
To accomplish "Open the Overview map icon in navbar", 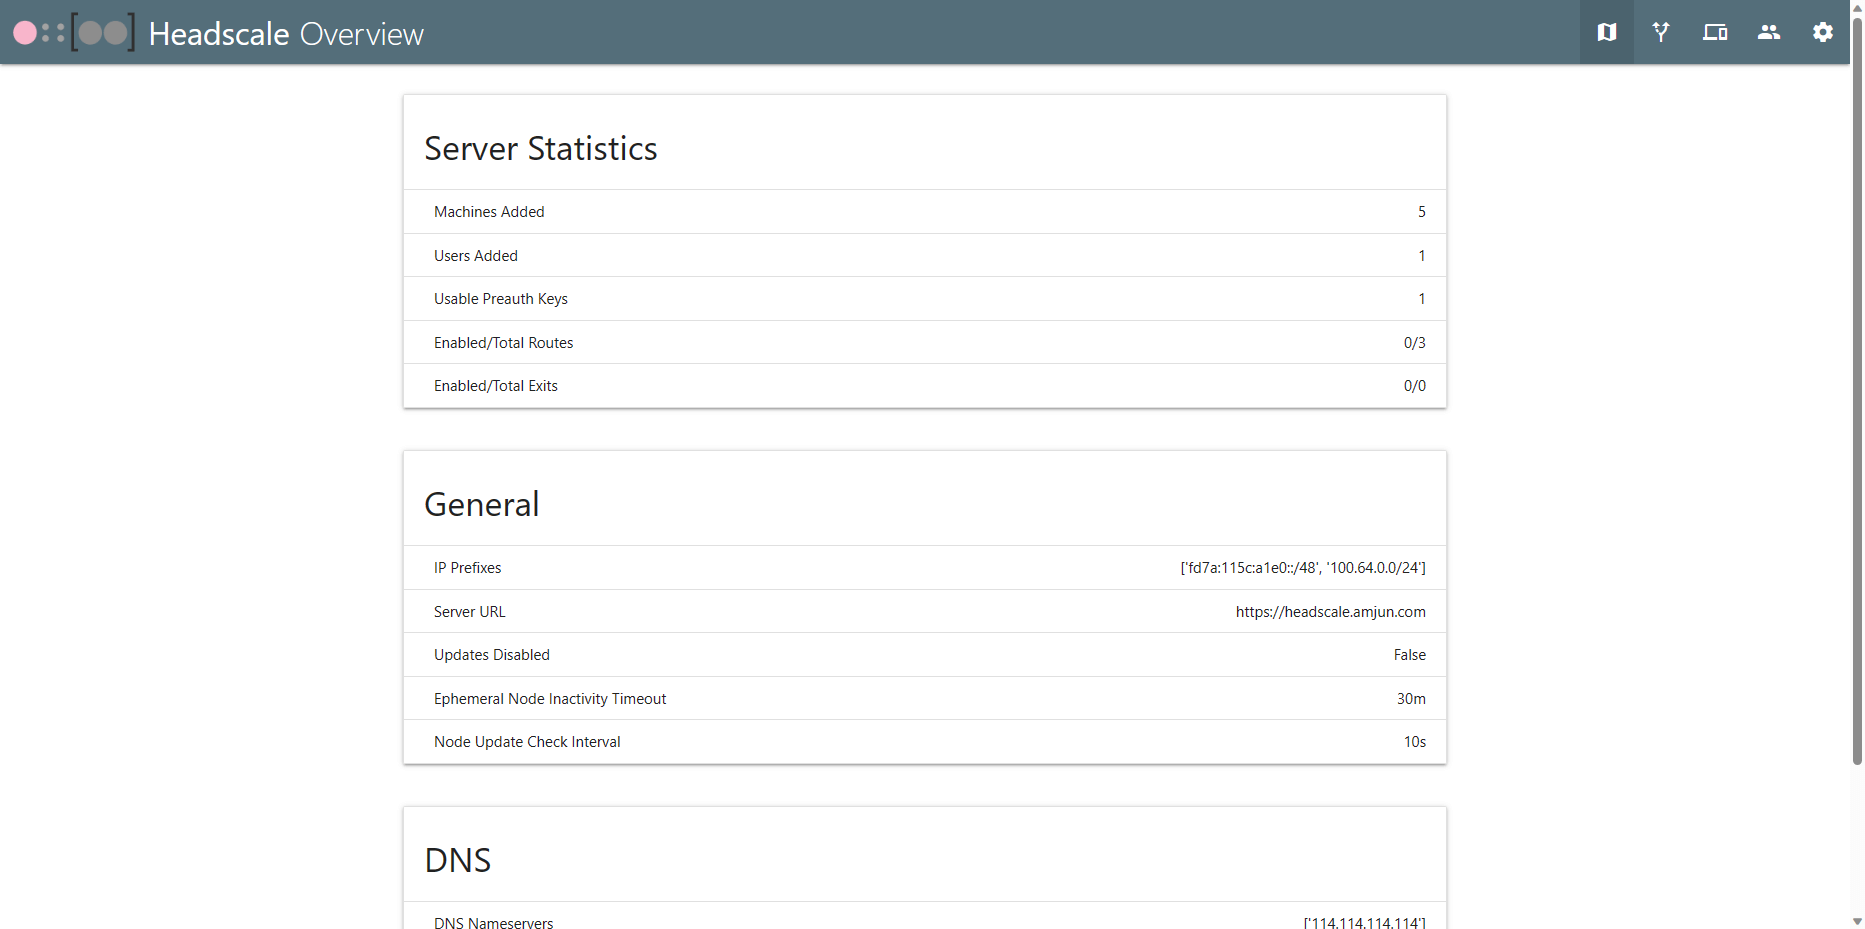I will (1606, 32).
